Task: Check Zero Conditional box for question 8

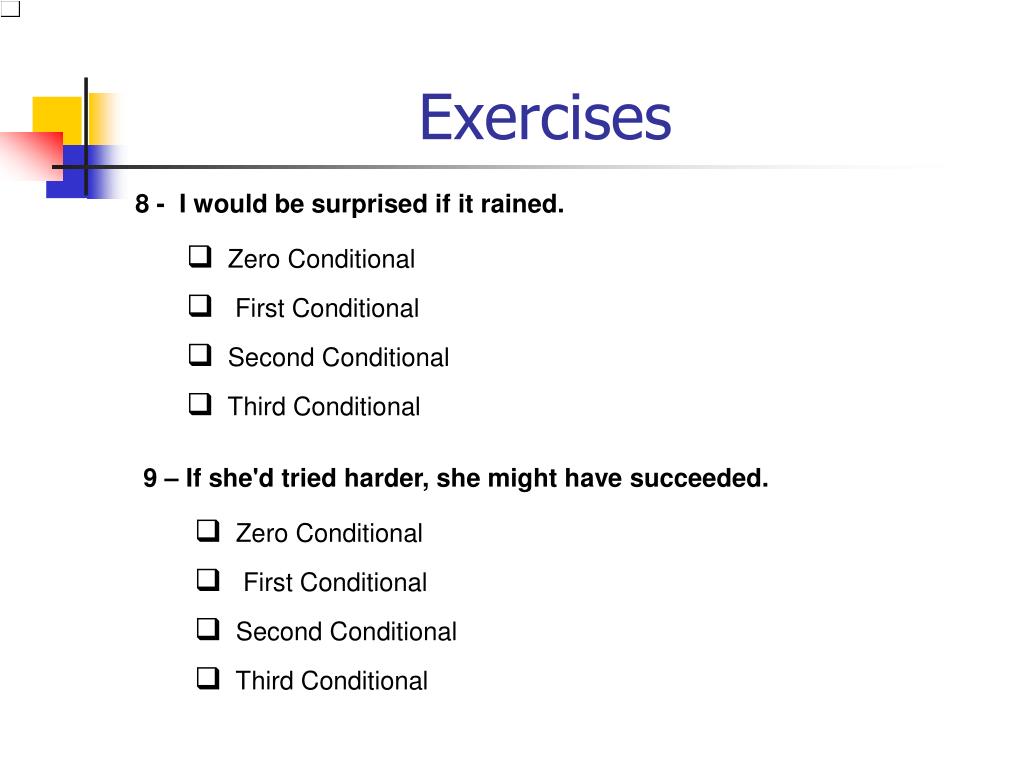Action: (x=200, y=257)
